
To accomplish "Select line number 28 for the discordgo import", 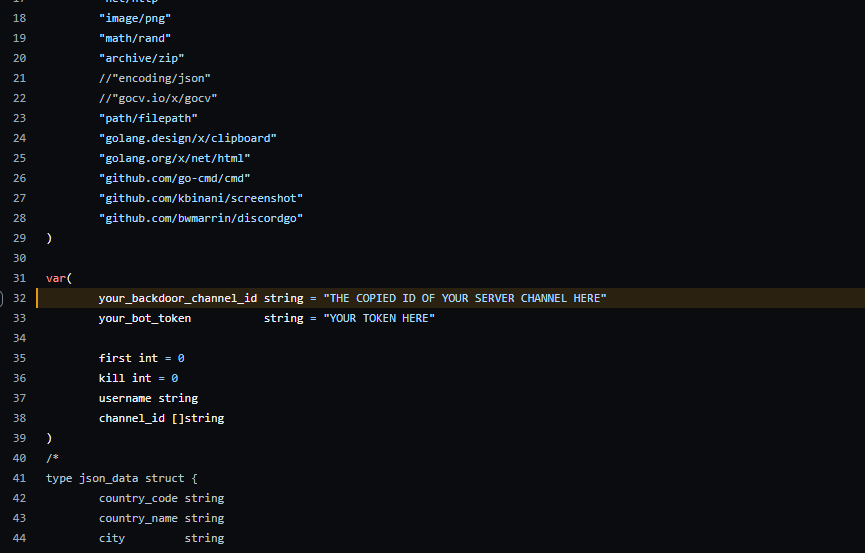I will [x=19, y=218].
